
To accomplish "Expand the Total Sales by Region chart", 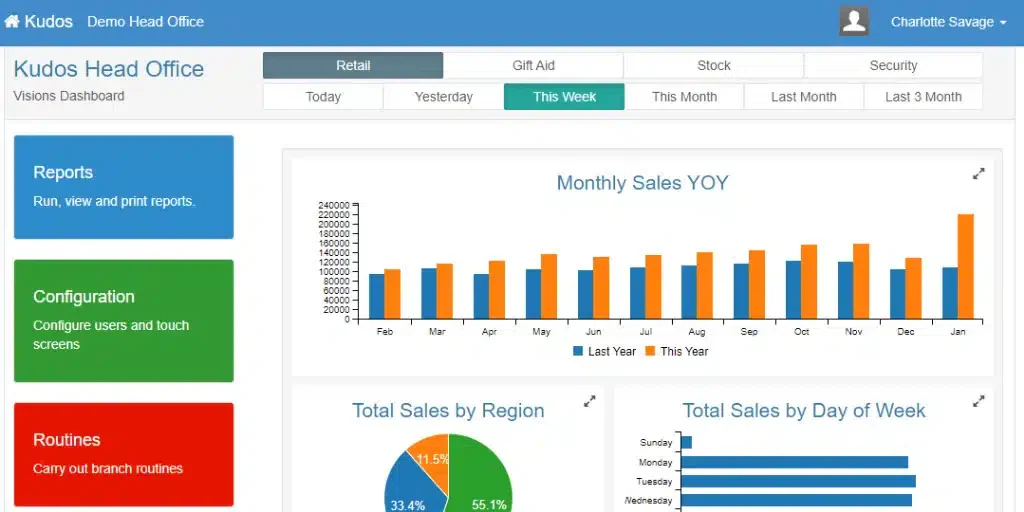I will click(x=590, y=402).
